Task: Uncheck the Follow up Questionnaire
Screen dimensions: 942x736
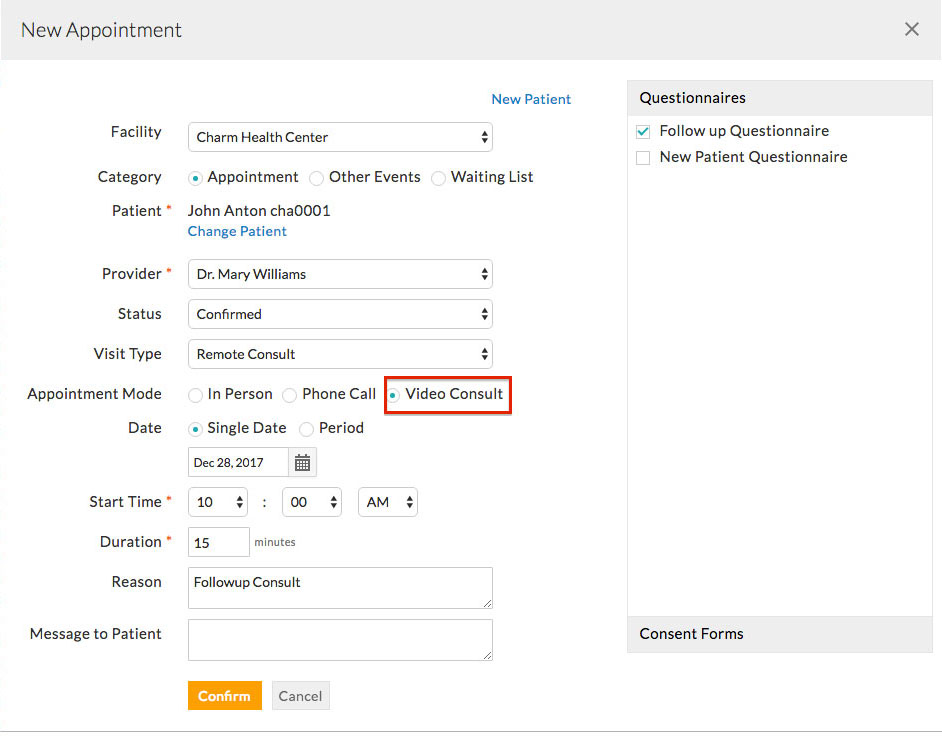Action: pos(643,131)
